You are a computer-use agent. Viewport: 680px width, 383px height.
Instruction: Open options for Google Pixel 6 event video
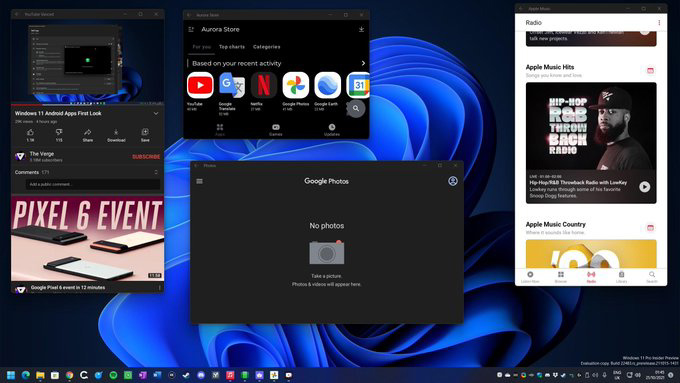click(x=160, y=288)
